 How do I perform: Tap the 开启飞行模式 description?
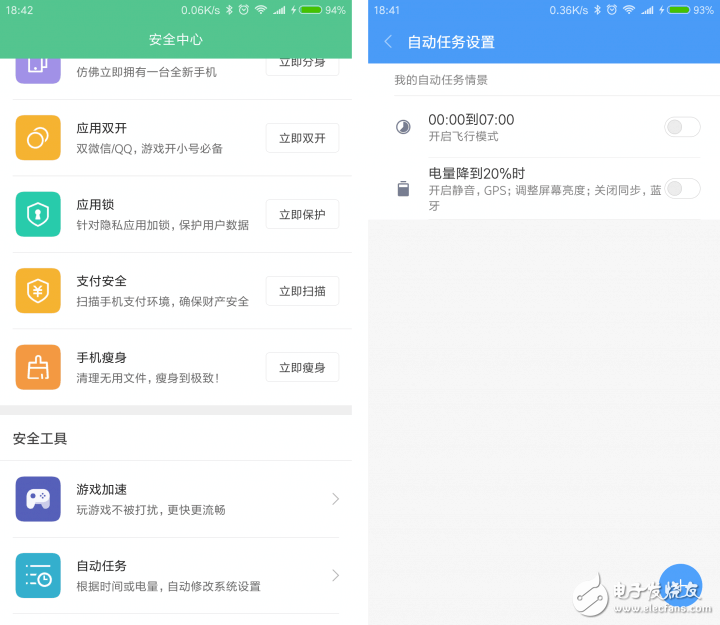pos(463,136)
